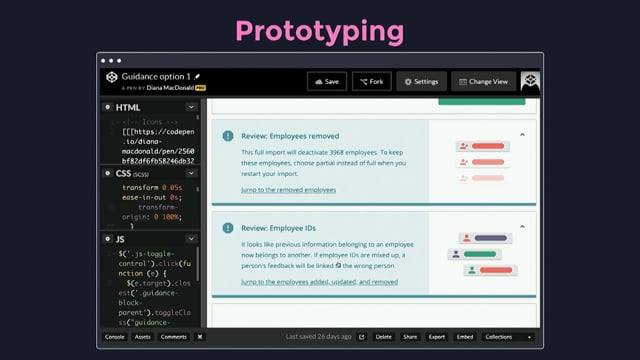Click the Guidance option 1 pen title
This screenshot has width=640, height=360.
coord(156,76)
